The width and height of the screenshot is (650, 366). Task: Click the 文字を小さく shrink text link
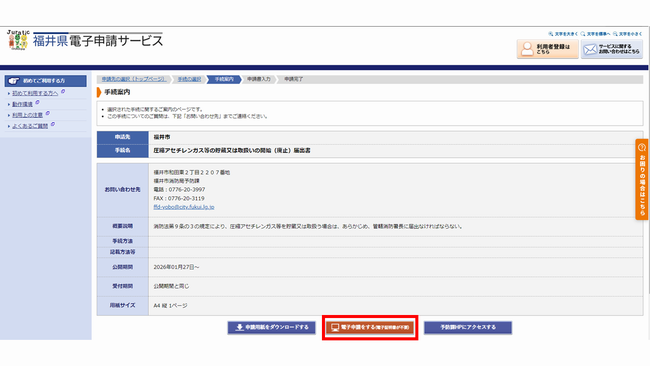[628, 34]
